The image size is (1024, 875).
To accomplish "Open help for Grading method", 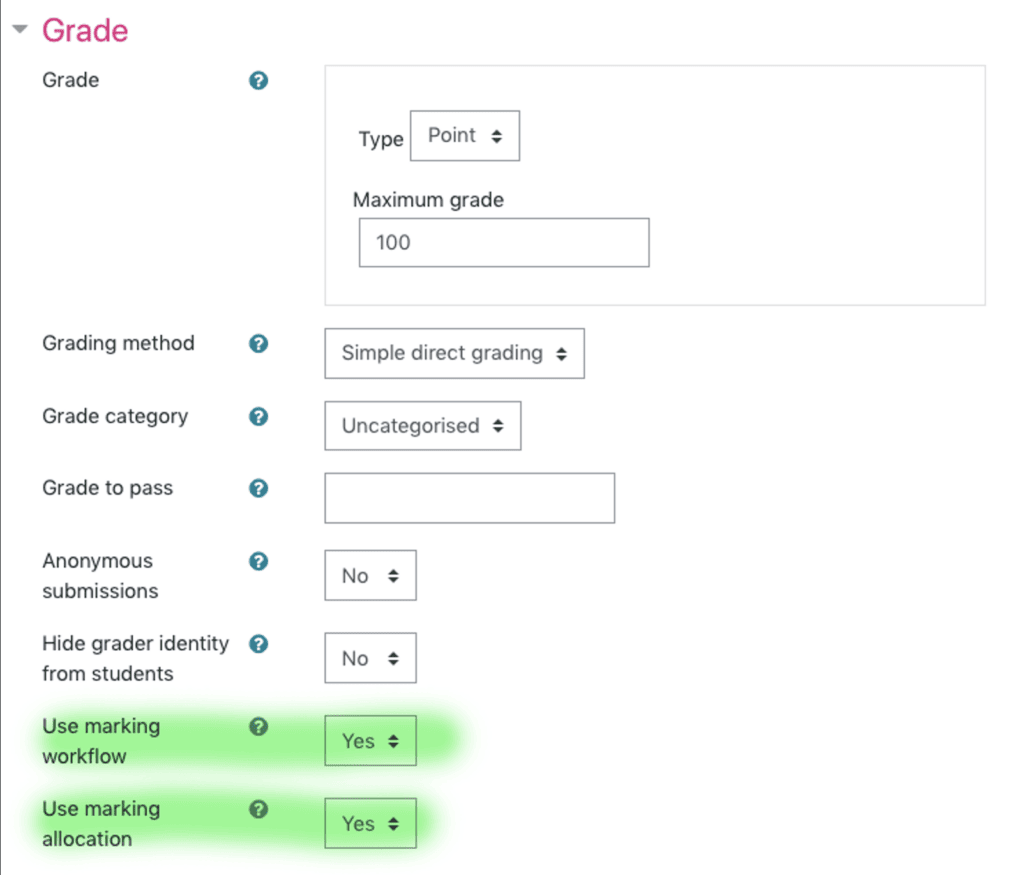I will click(258, 344).
